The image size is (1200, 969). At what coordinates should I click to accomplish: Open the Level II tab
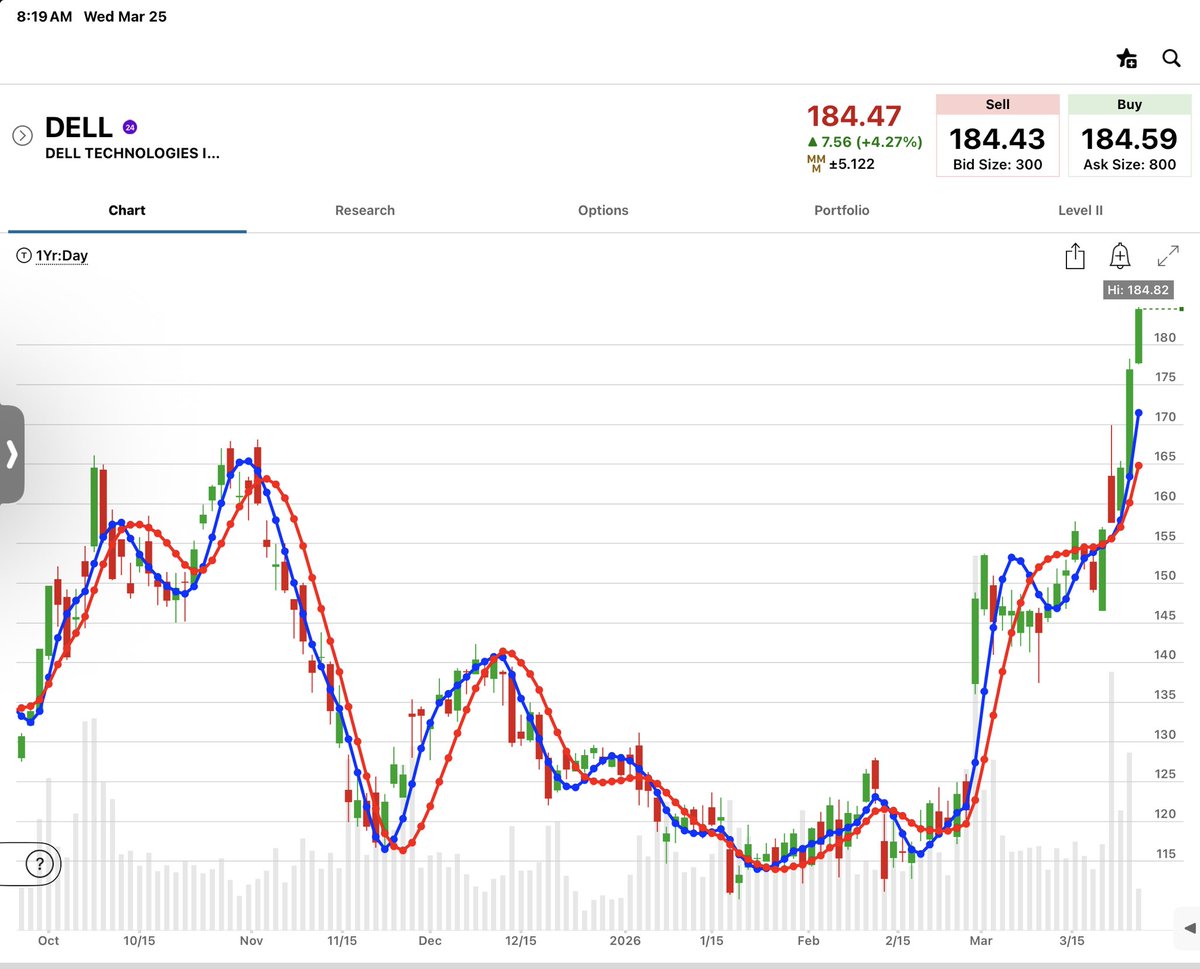(1080, 210)
